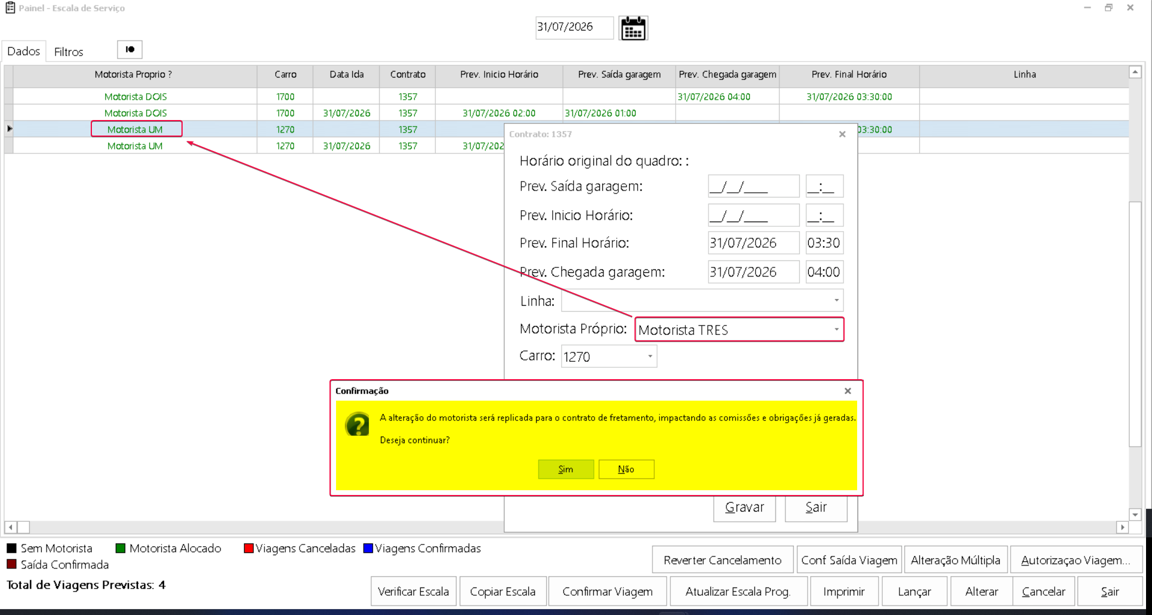Viewport: 1152px width, 615px height.
Task: Click the Data Ida column header
Action: pyautogui.click(x=347, y=74)
